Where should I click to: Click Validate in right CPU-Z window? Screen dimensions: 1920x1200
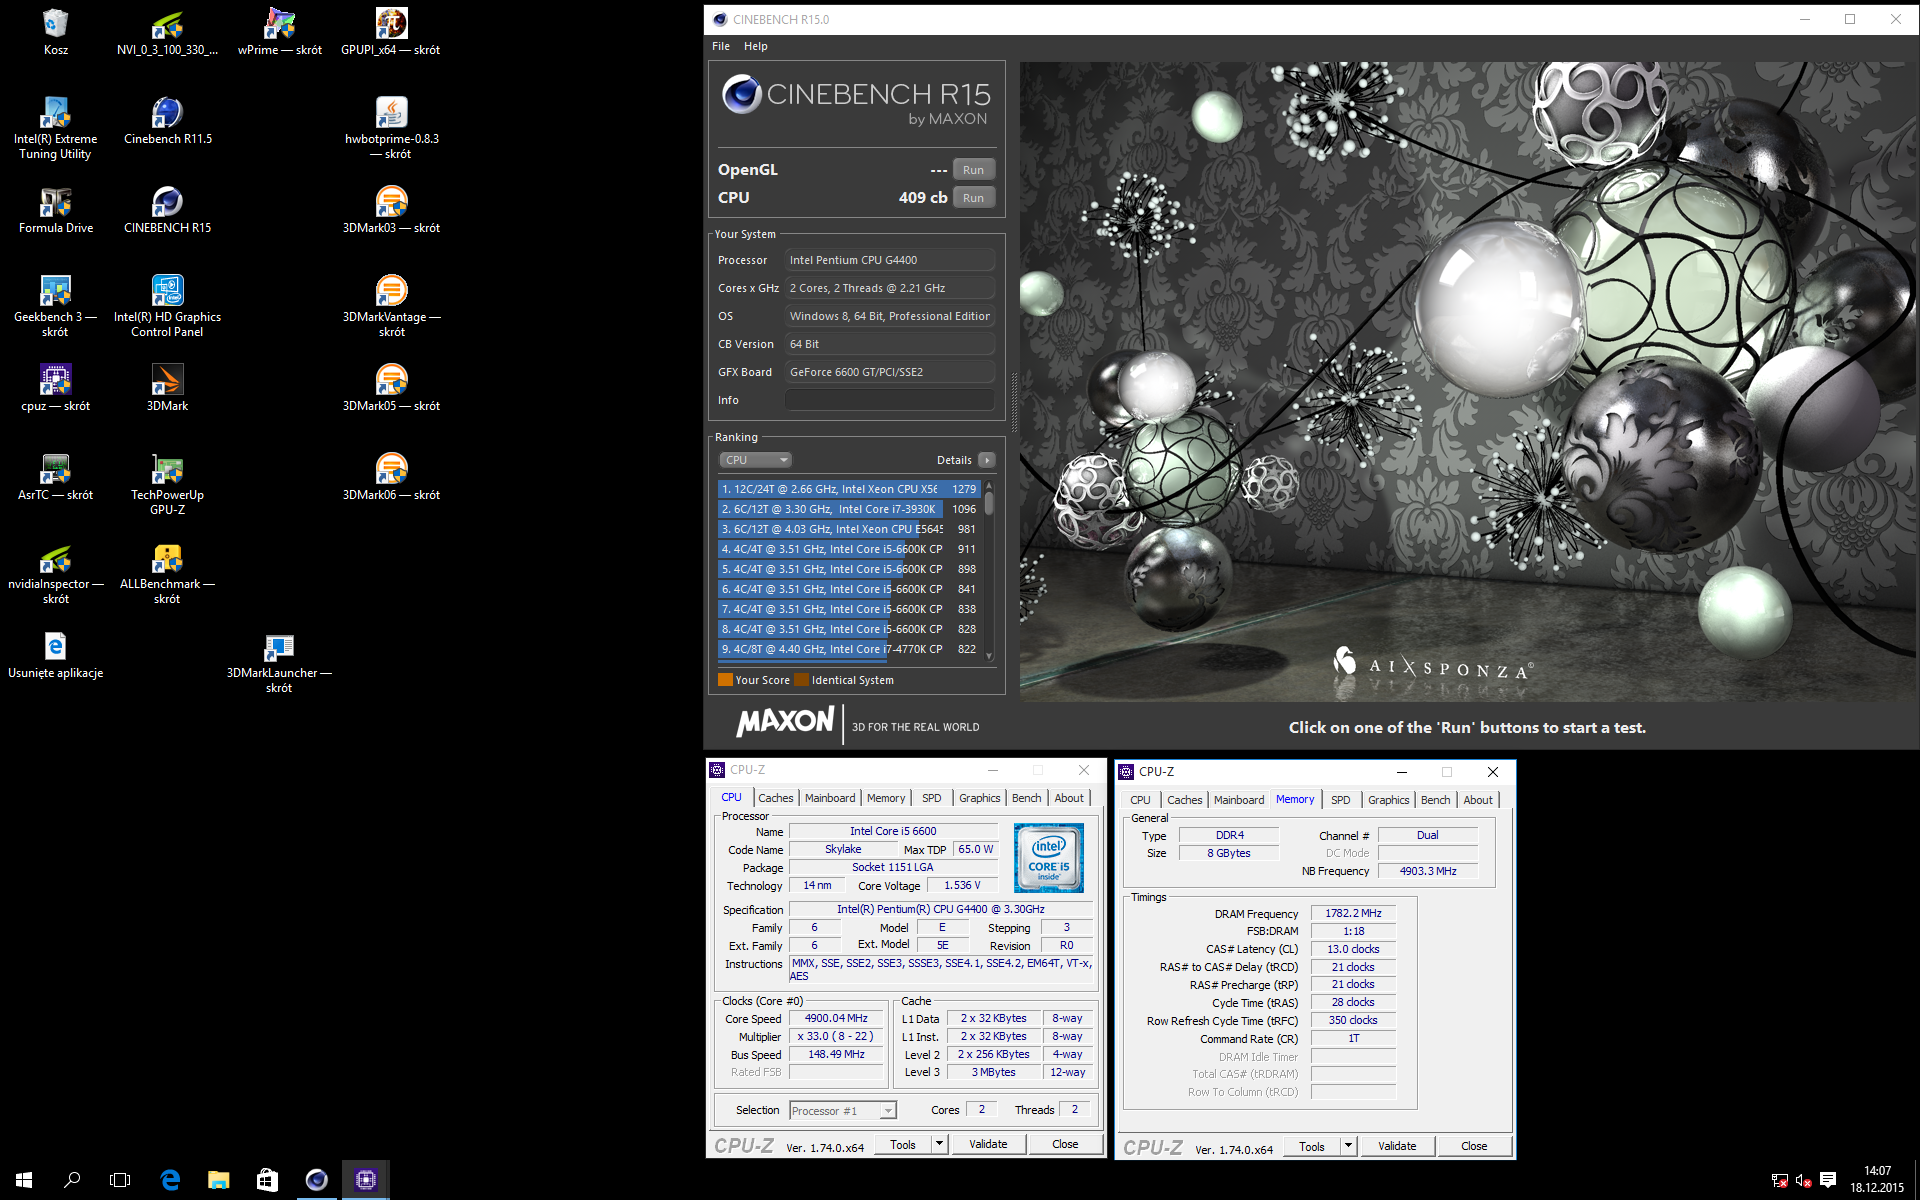coord(1397,1147)
